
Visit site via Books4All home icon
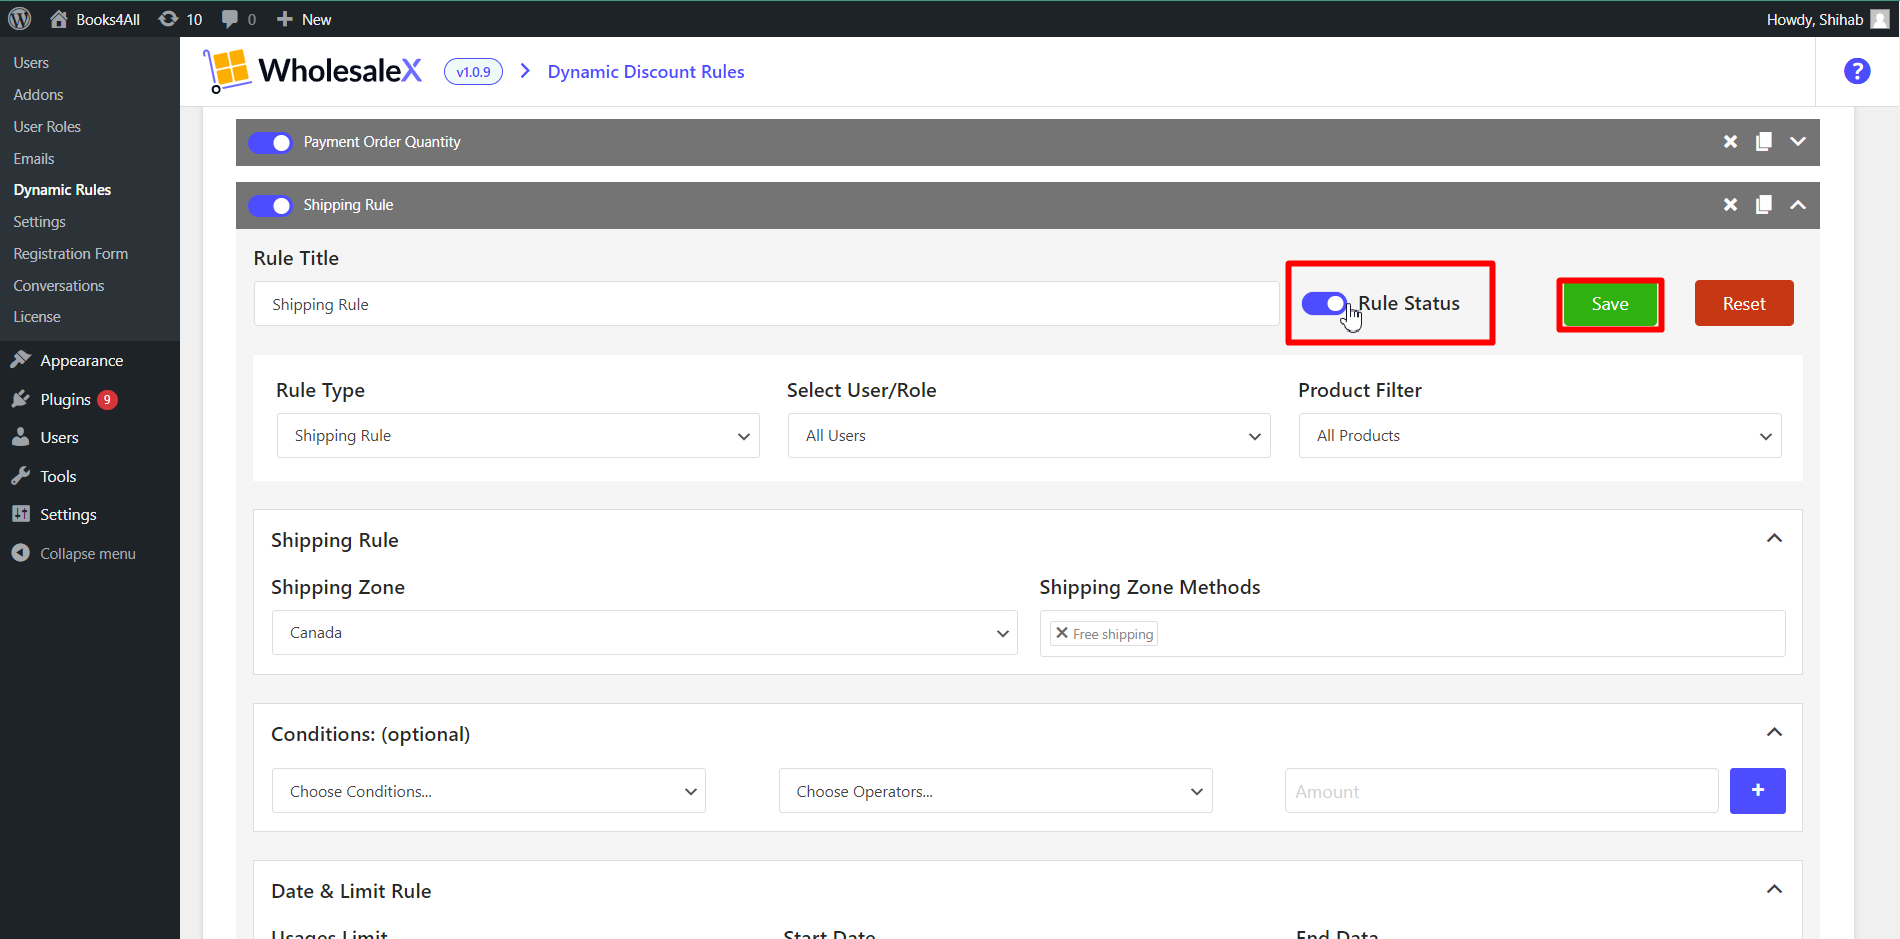[x=59, y=19]
